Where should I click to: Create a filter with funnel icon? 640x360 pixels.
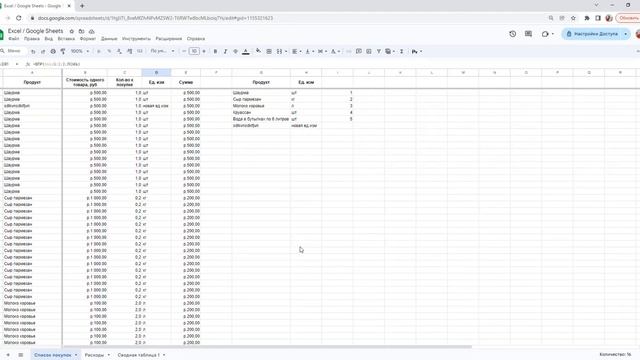coord(379,51)
